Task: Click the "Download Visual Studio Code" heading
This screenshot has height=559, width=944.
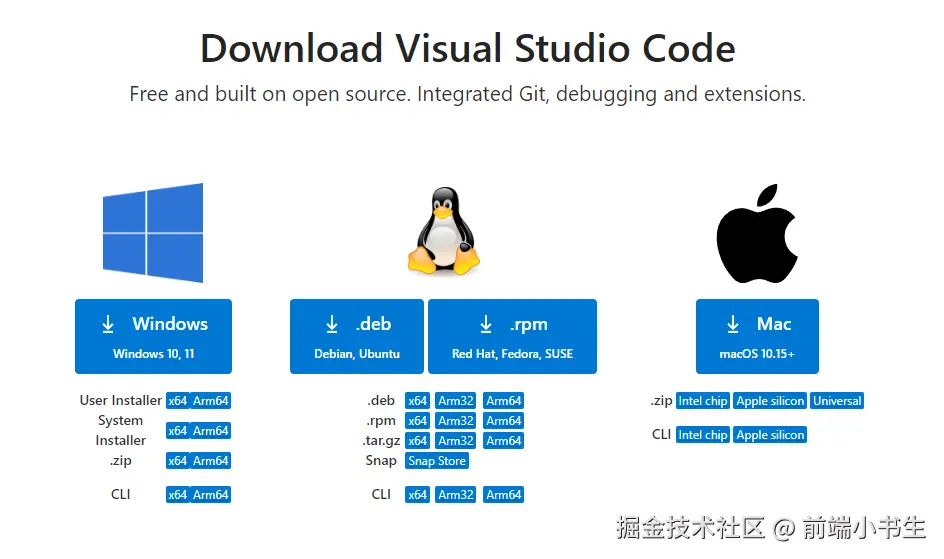Action: 468,48
